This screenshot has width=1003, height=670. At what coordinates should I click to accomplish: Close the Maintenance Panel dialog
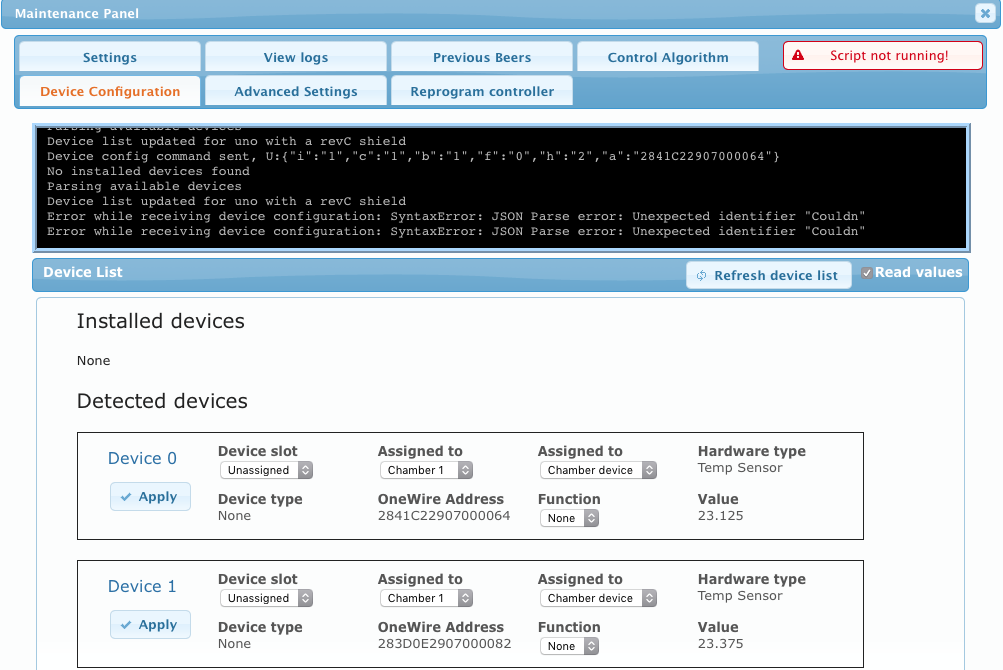pyautogui.click(x=984, y=13)
